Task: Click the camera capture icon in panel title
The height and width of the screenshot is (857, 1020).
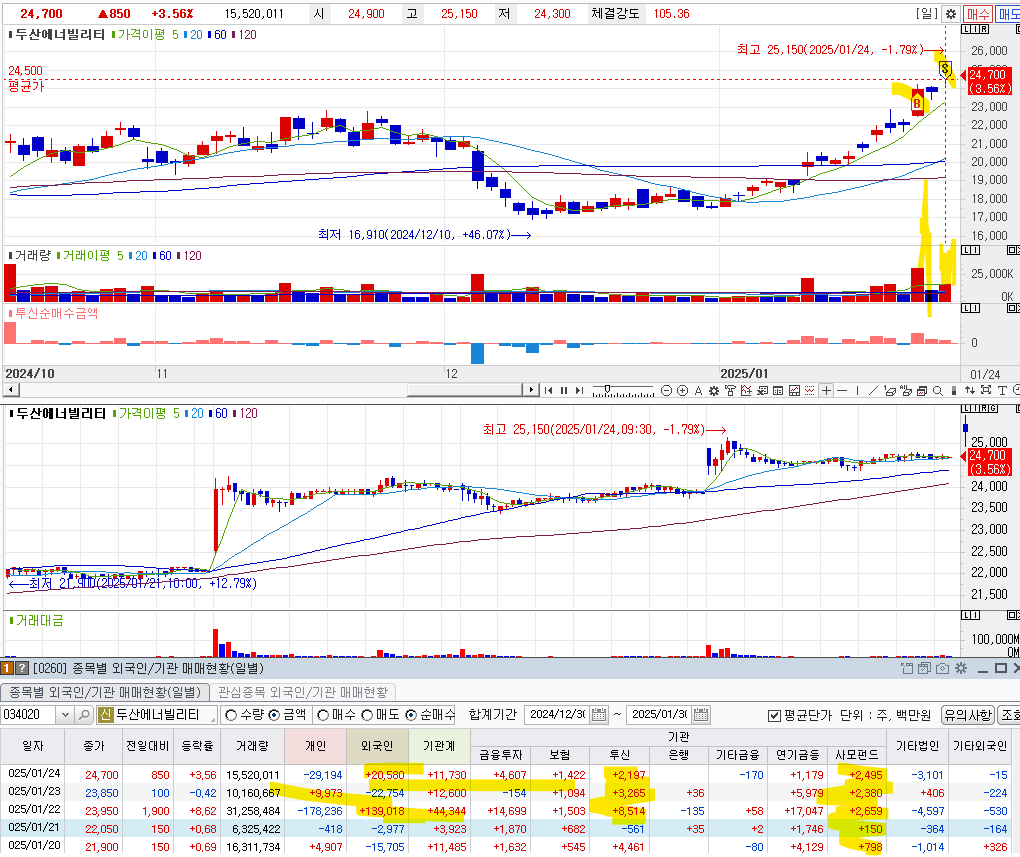Action: click(942, 668)
